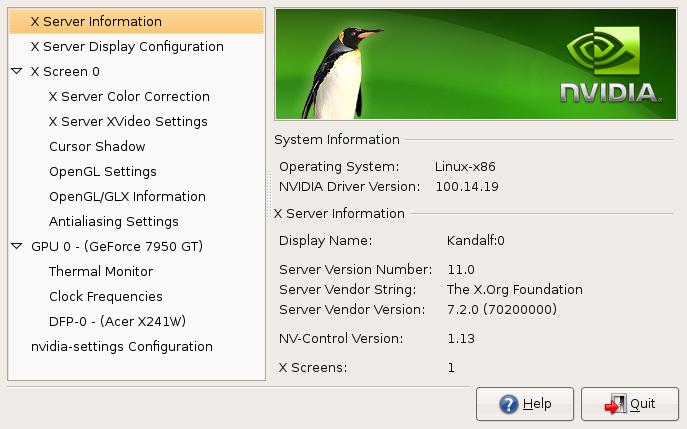Click the blue question mark Help icon

click(508, 404)
